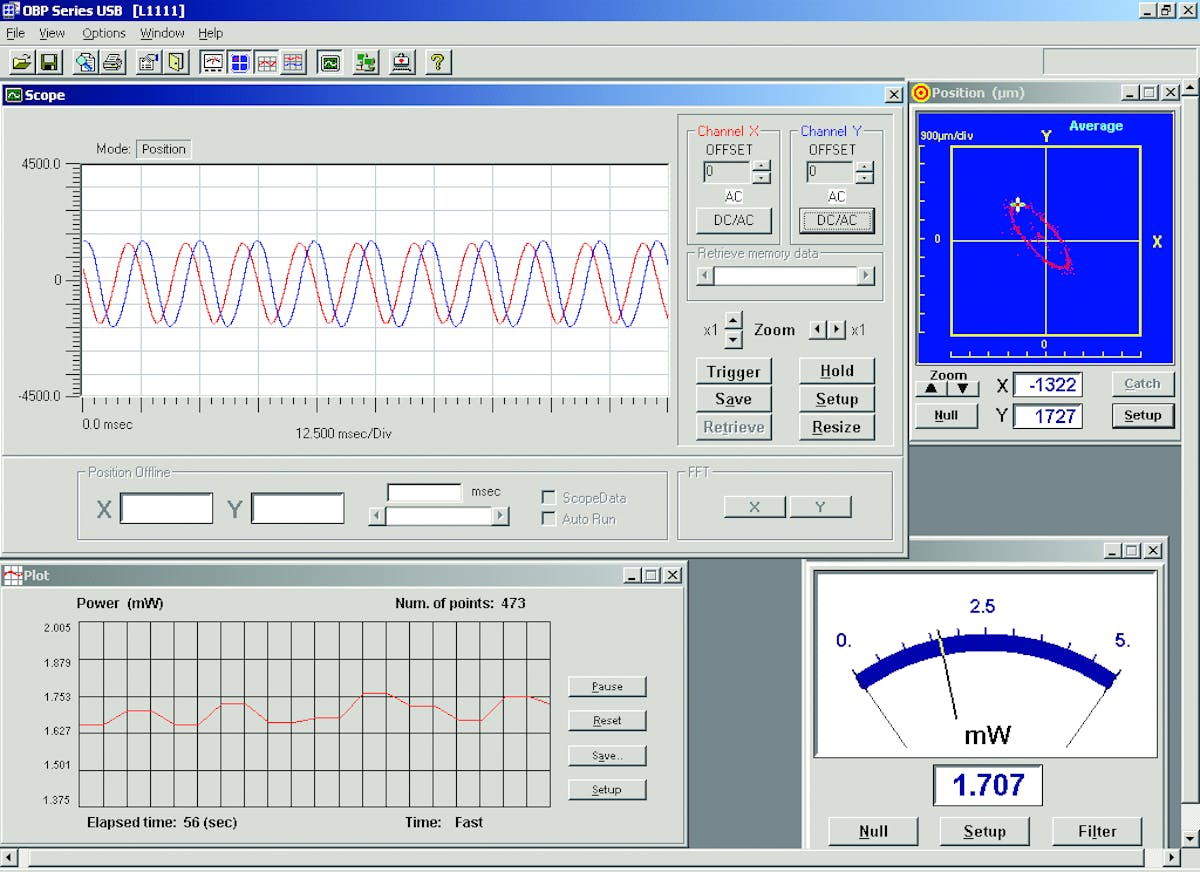Select the scope waveform display icon
Viewport: 1200px width, 872px height.
coord(292,62)
